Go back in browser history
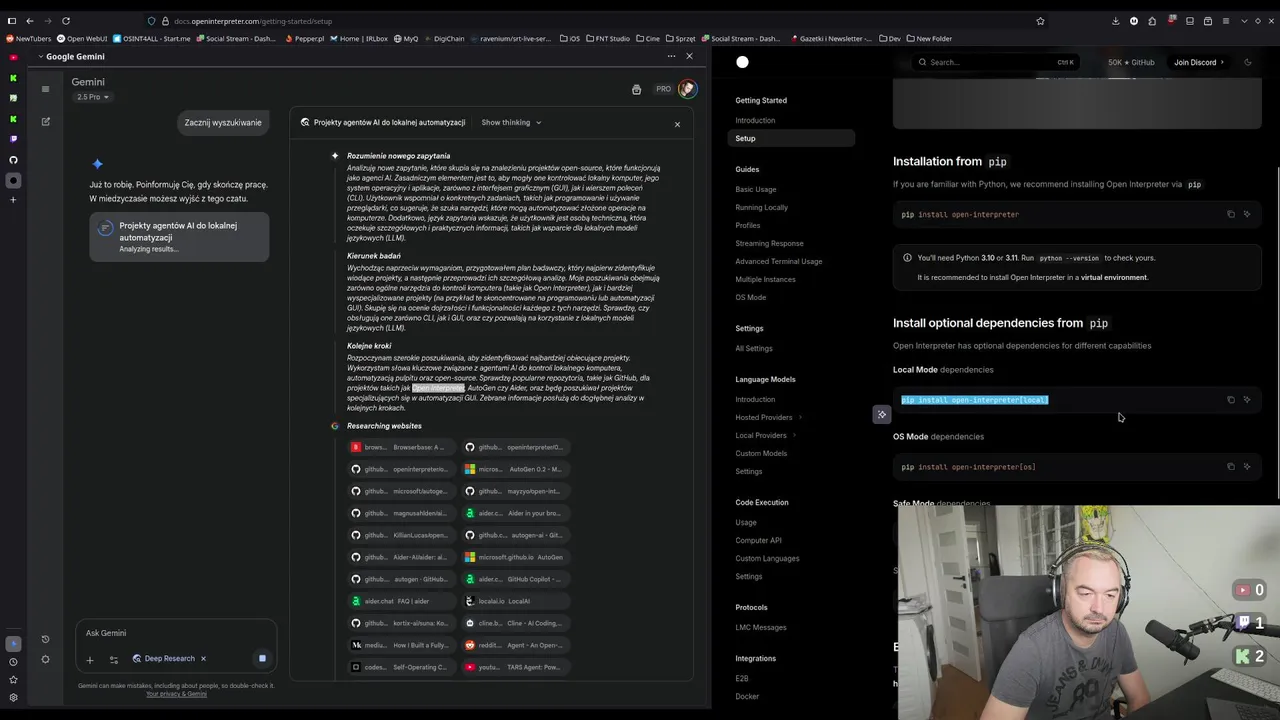1280x720 pixels. click(x=30, y=21)
